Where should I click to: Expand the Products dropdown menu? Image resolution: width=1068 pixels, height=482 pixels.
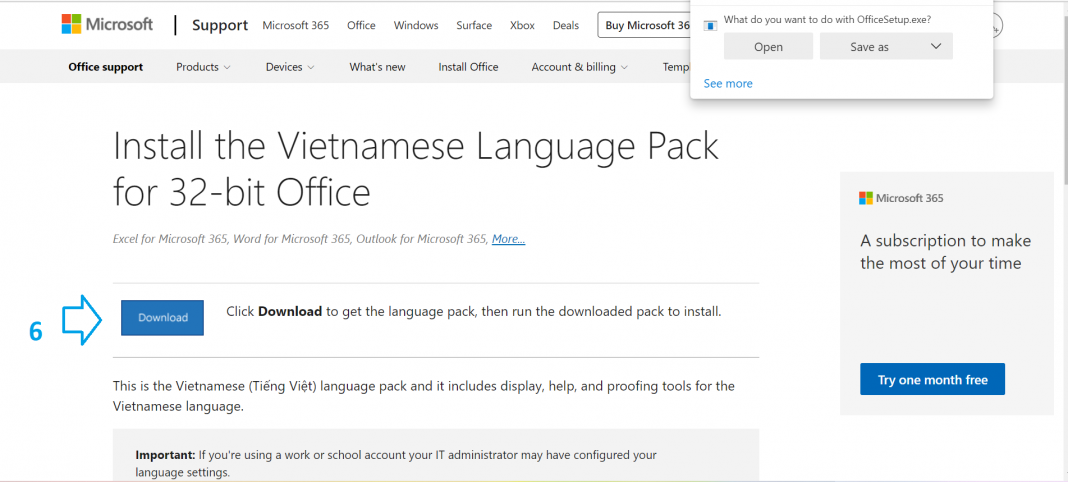coord(203,67)
